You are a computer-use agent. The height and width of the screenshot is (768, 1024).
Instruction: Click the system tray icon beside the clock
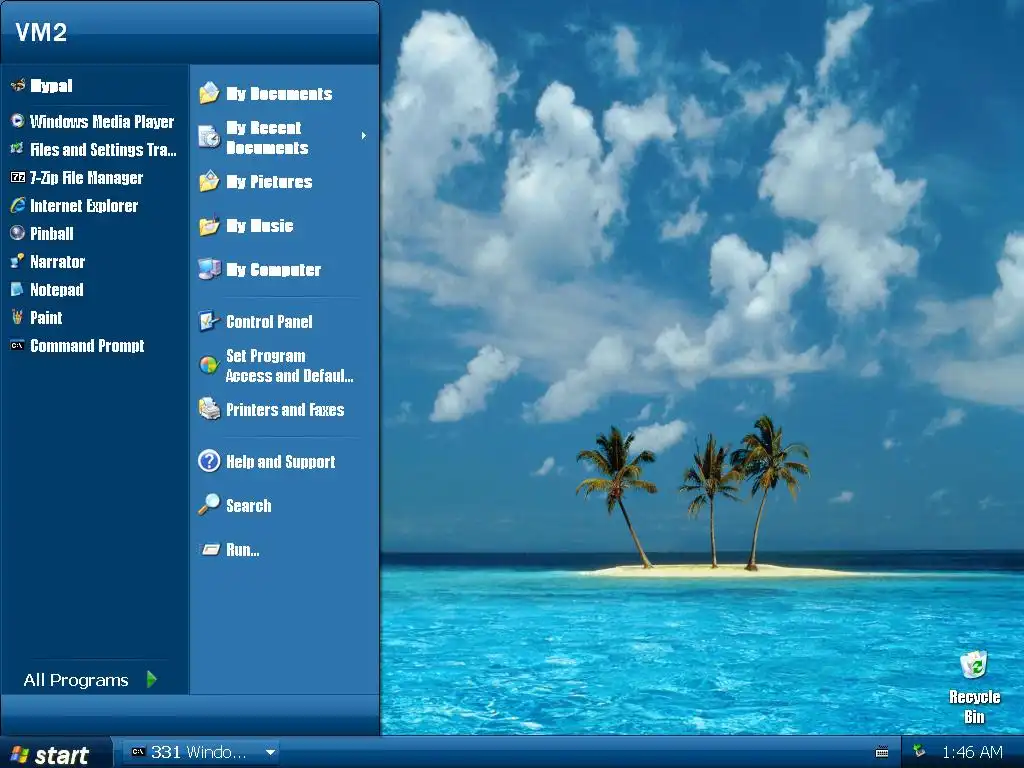pos(919,751)
